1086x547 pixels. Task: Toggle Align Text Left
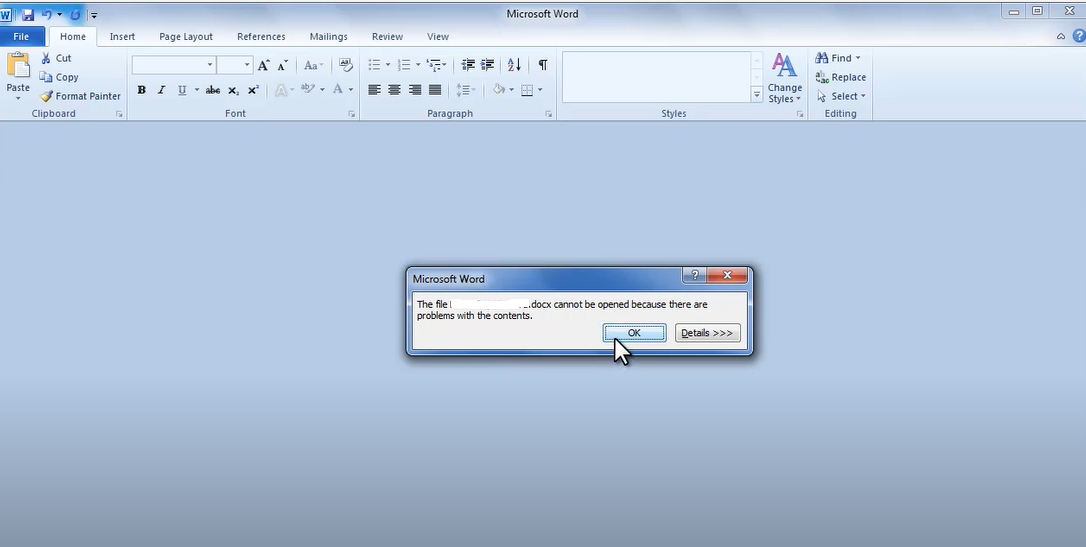click(374, 90)
